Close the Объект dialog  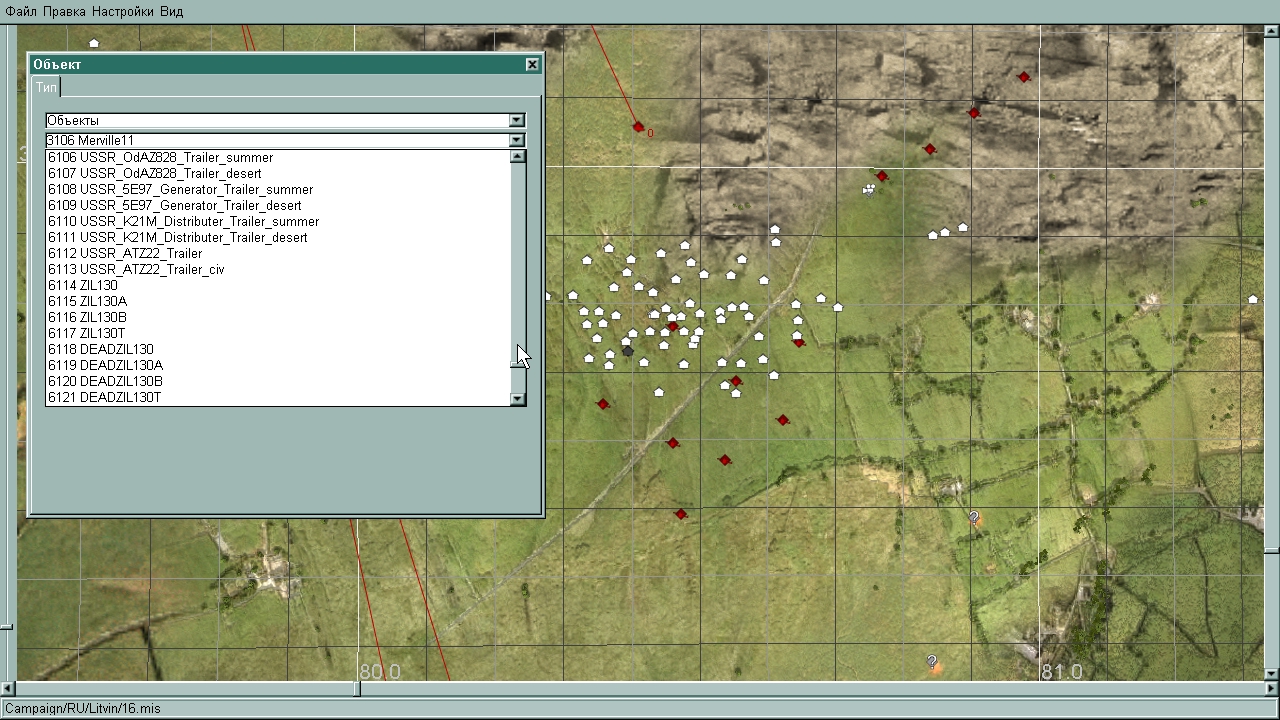pyautogui.click(x=532, y=65)
